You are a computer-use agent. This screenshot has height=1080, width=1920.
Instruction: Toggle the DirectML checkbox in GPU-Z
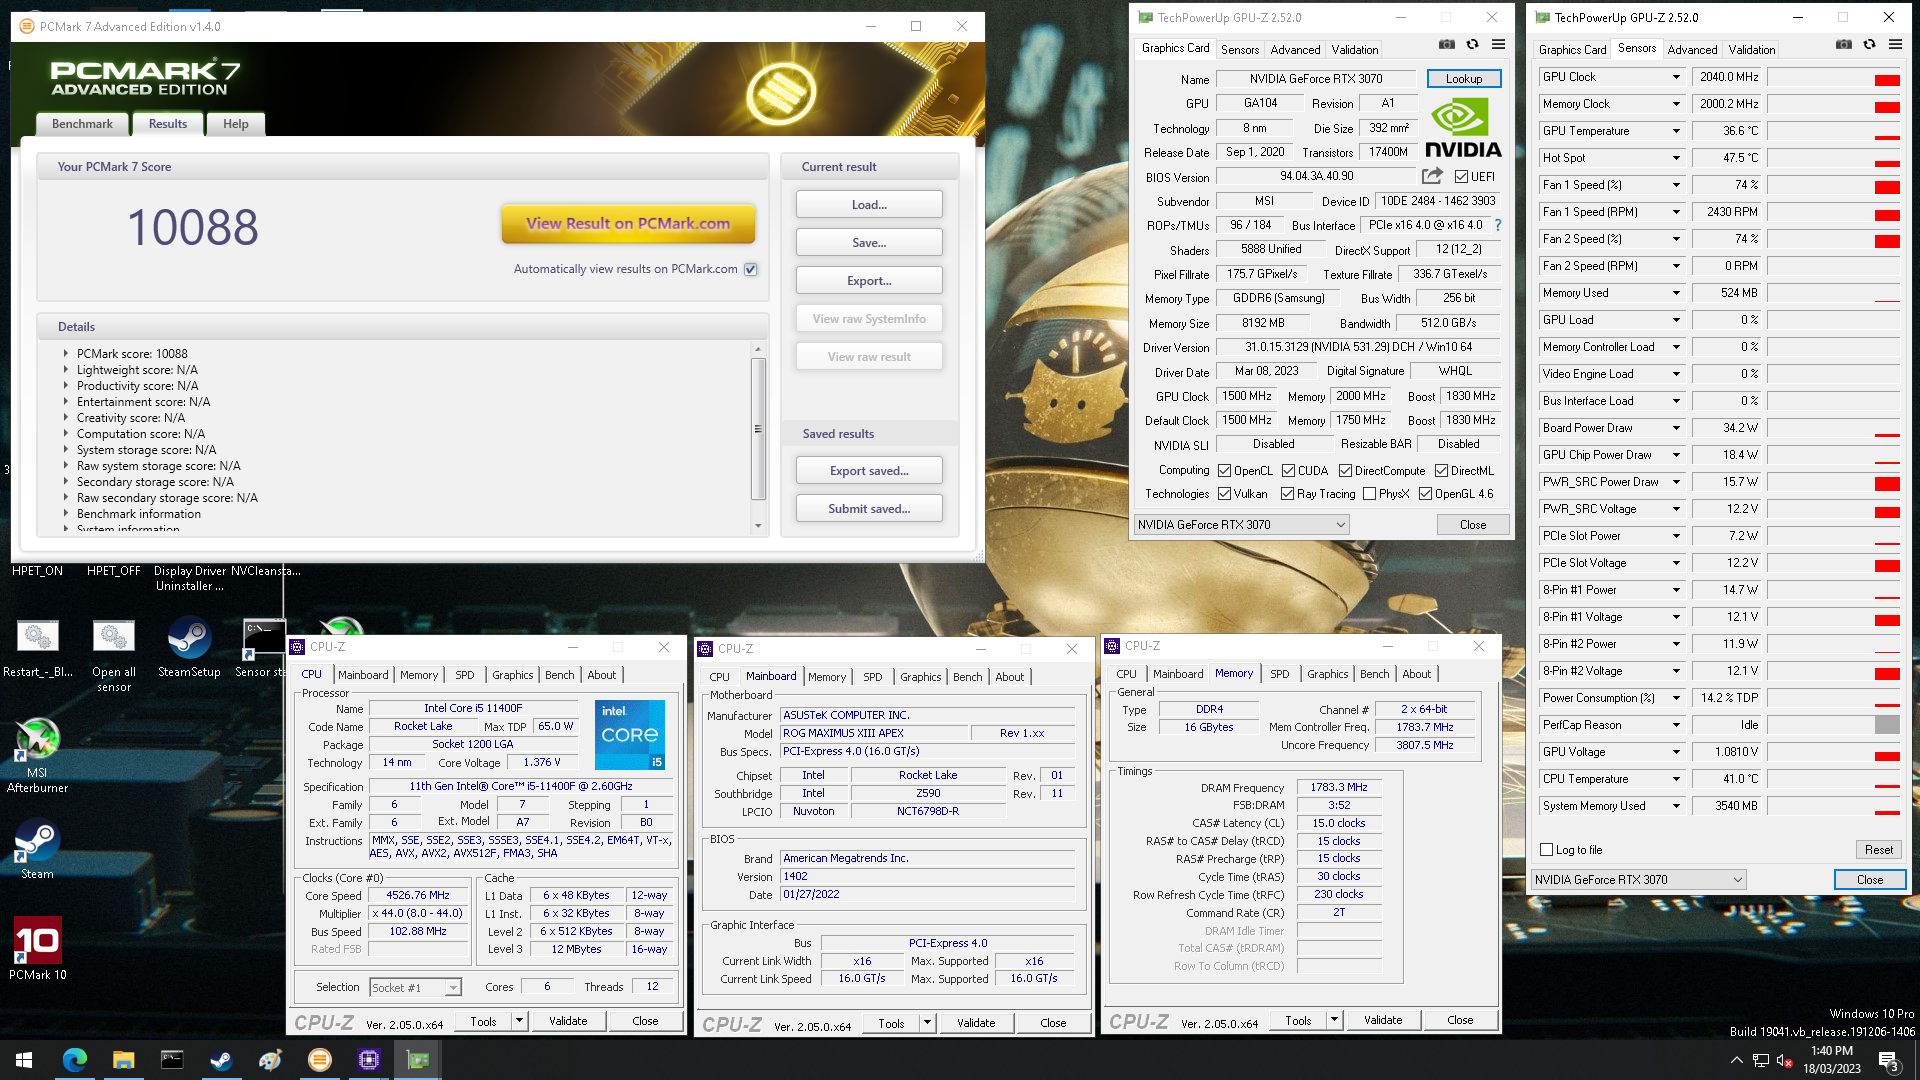click(x=1441, y=471)
